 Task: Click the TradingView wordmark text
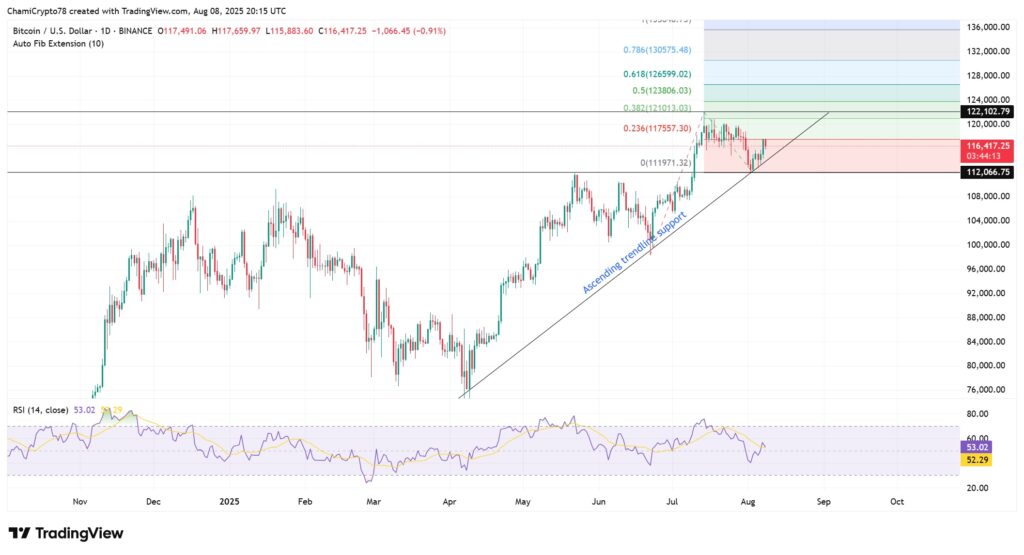click(x=79, y=533)
